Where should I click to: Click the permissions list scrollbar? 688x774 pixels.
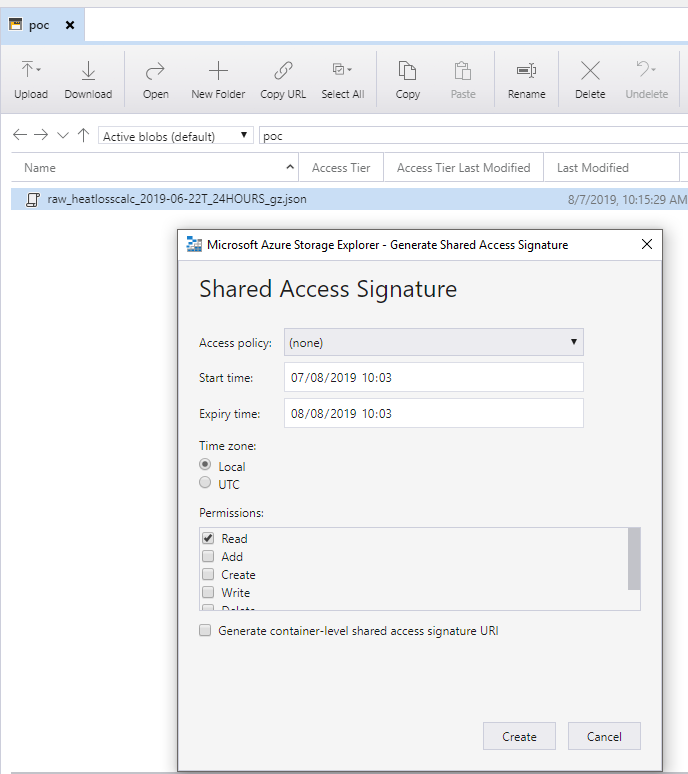click(634, 559)
